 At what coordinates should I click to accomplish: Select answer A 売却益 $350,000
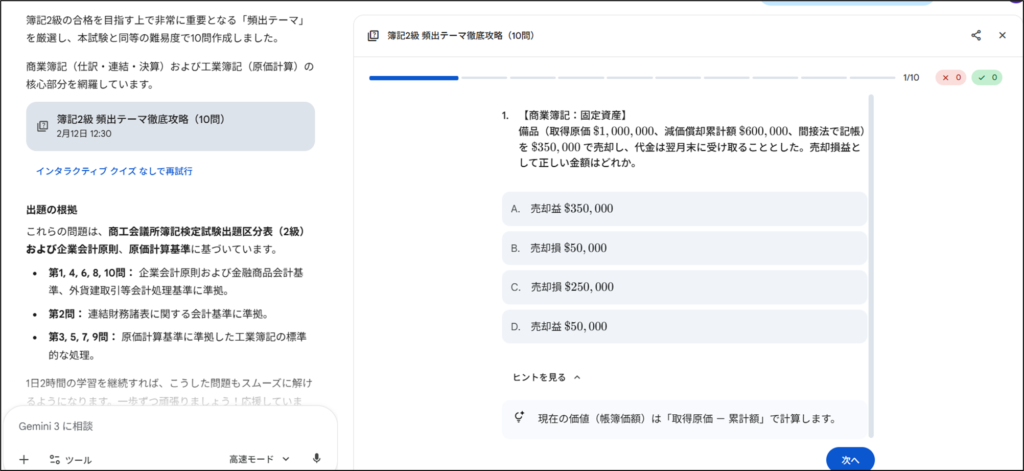pyautogui.click(x=684, y=208)
